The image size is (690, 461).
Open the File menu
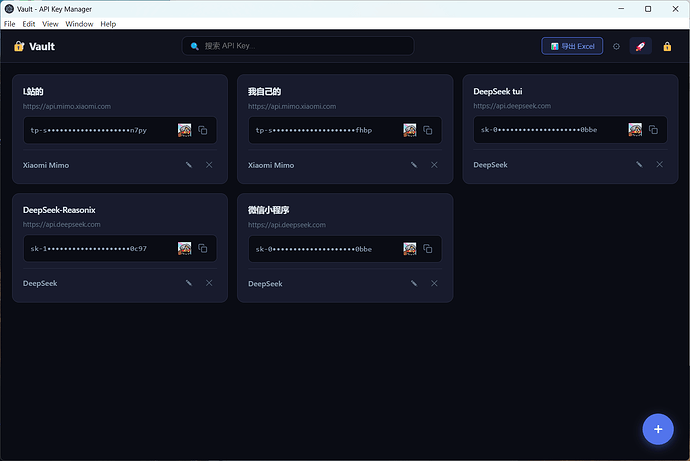9,24
